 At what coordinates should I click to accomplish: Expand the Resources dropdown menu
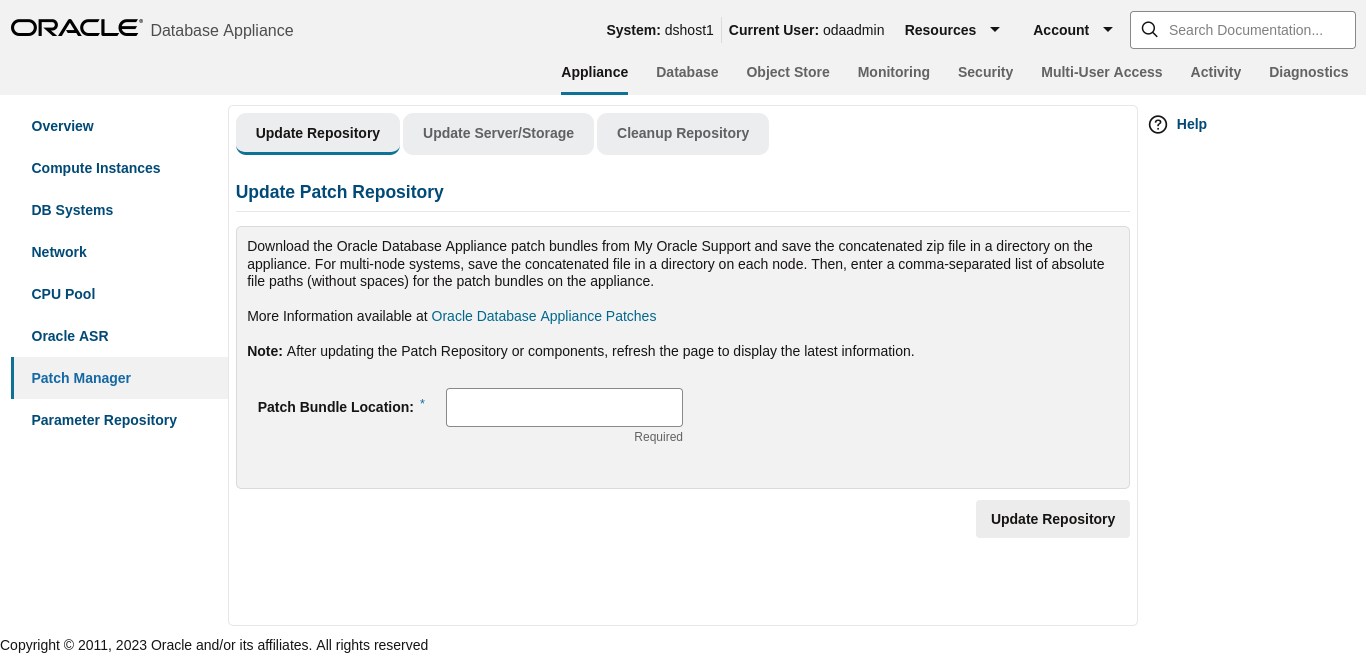point(952,30)
